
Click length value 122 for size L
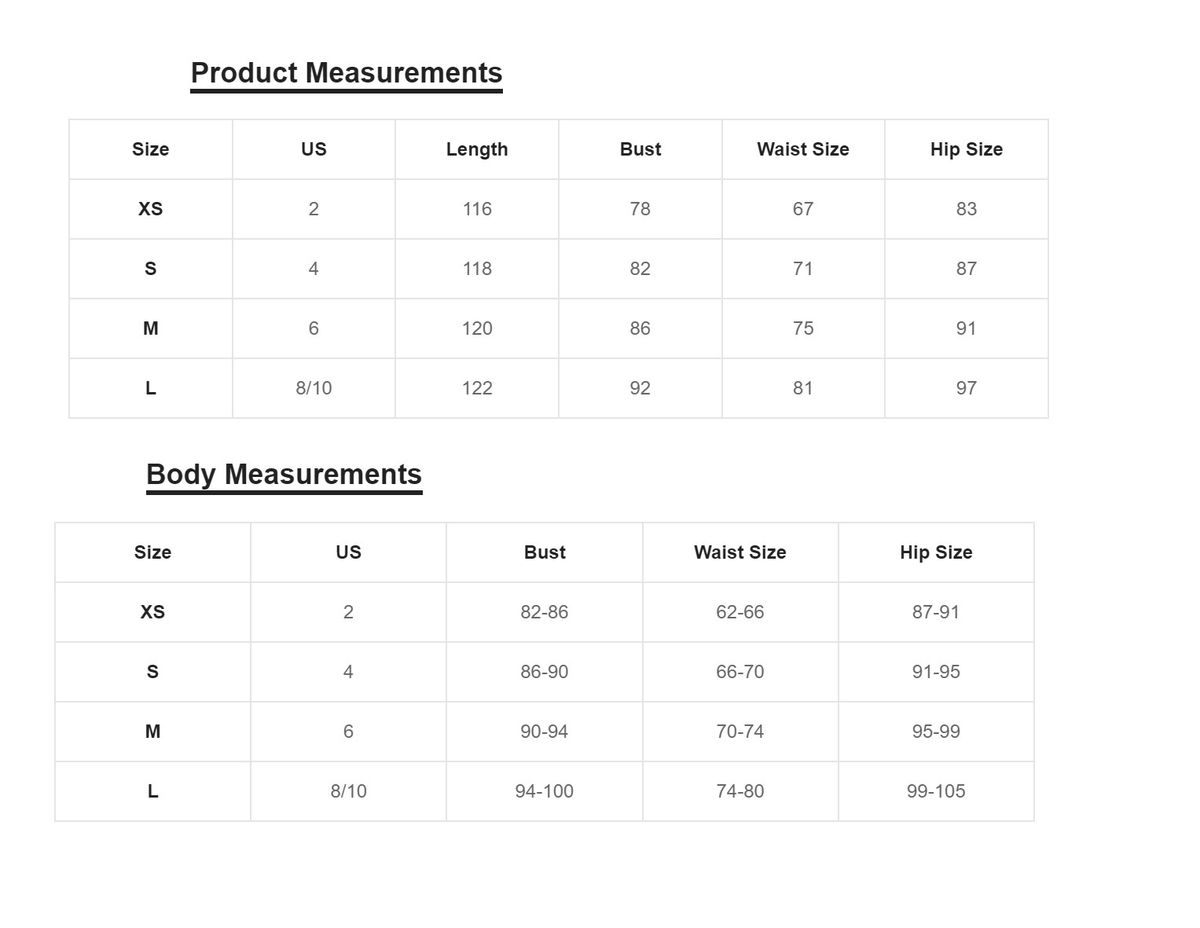477,388
